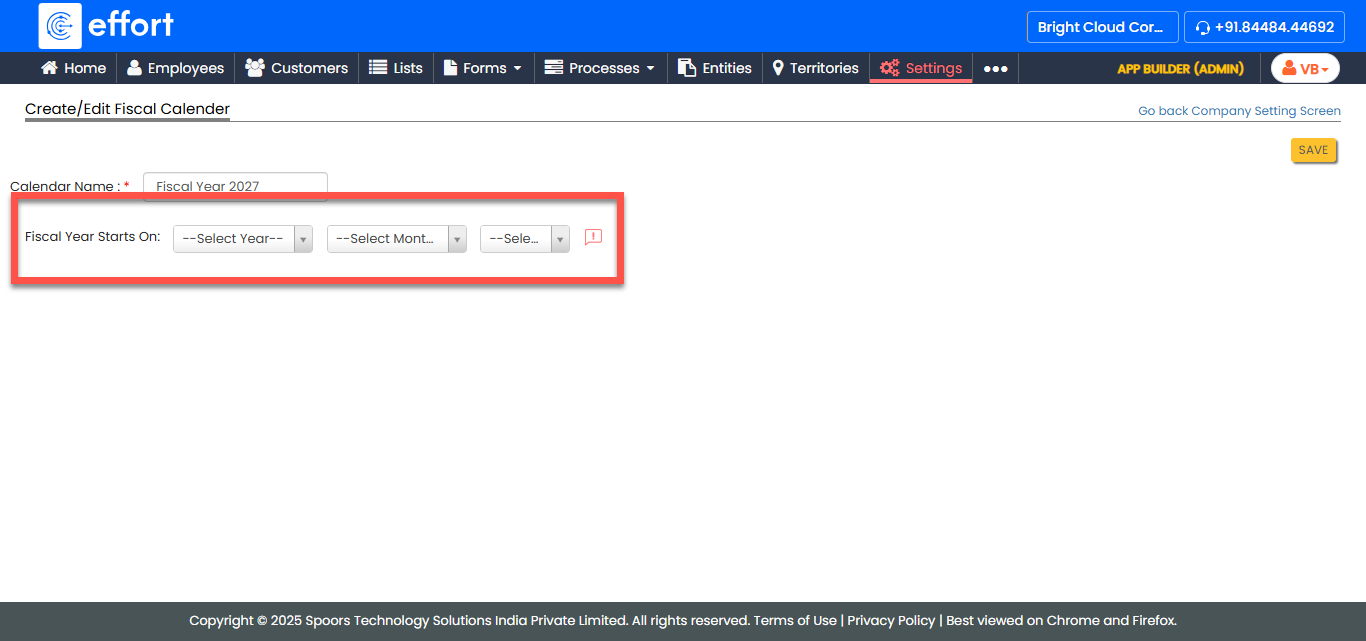The height and width of the screenshot is (641, 1366).
Task: Open the VB user profile dropdown
Action: pyautogui.click(x=1305, y=68)
